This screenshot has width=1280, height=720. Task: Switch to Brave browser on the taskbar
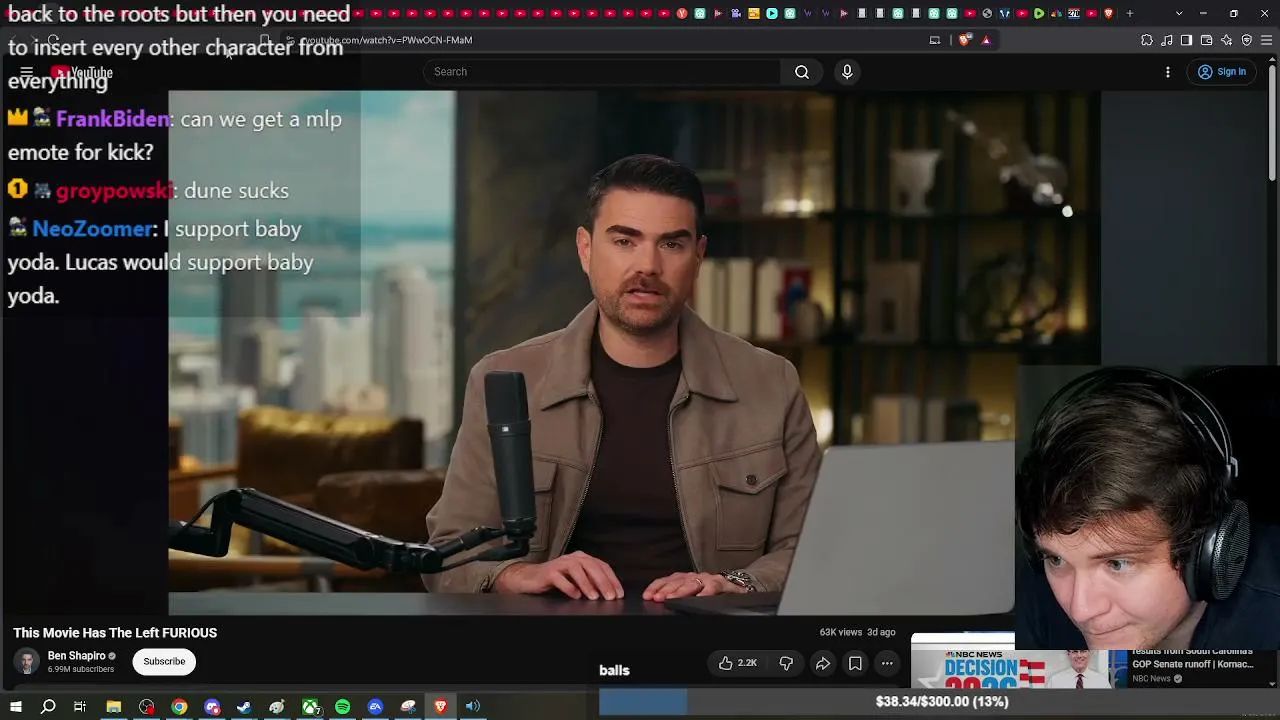(440, 707)
